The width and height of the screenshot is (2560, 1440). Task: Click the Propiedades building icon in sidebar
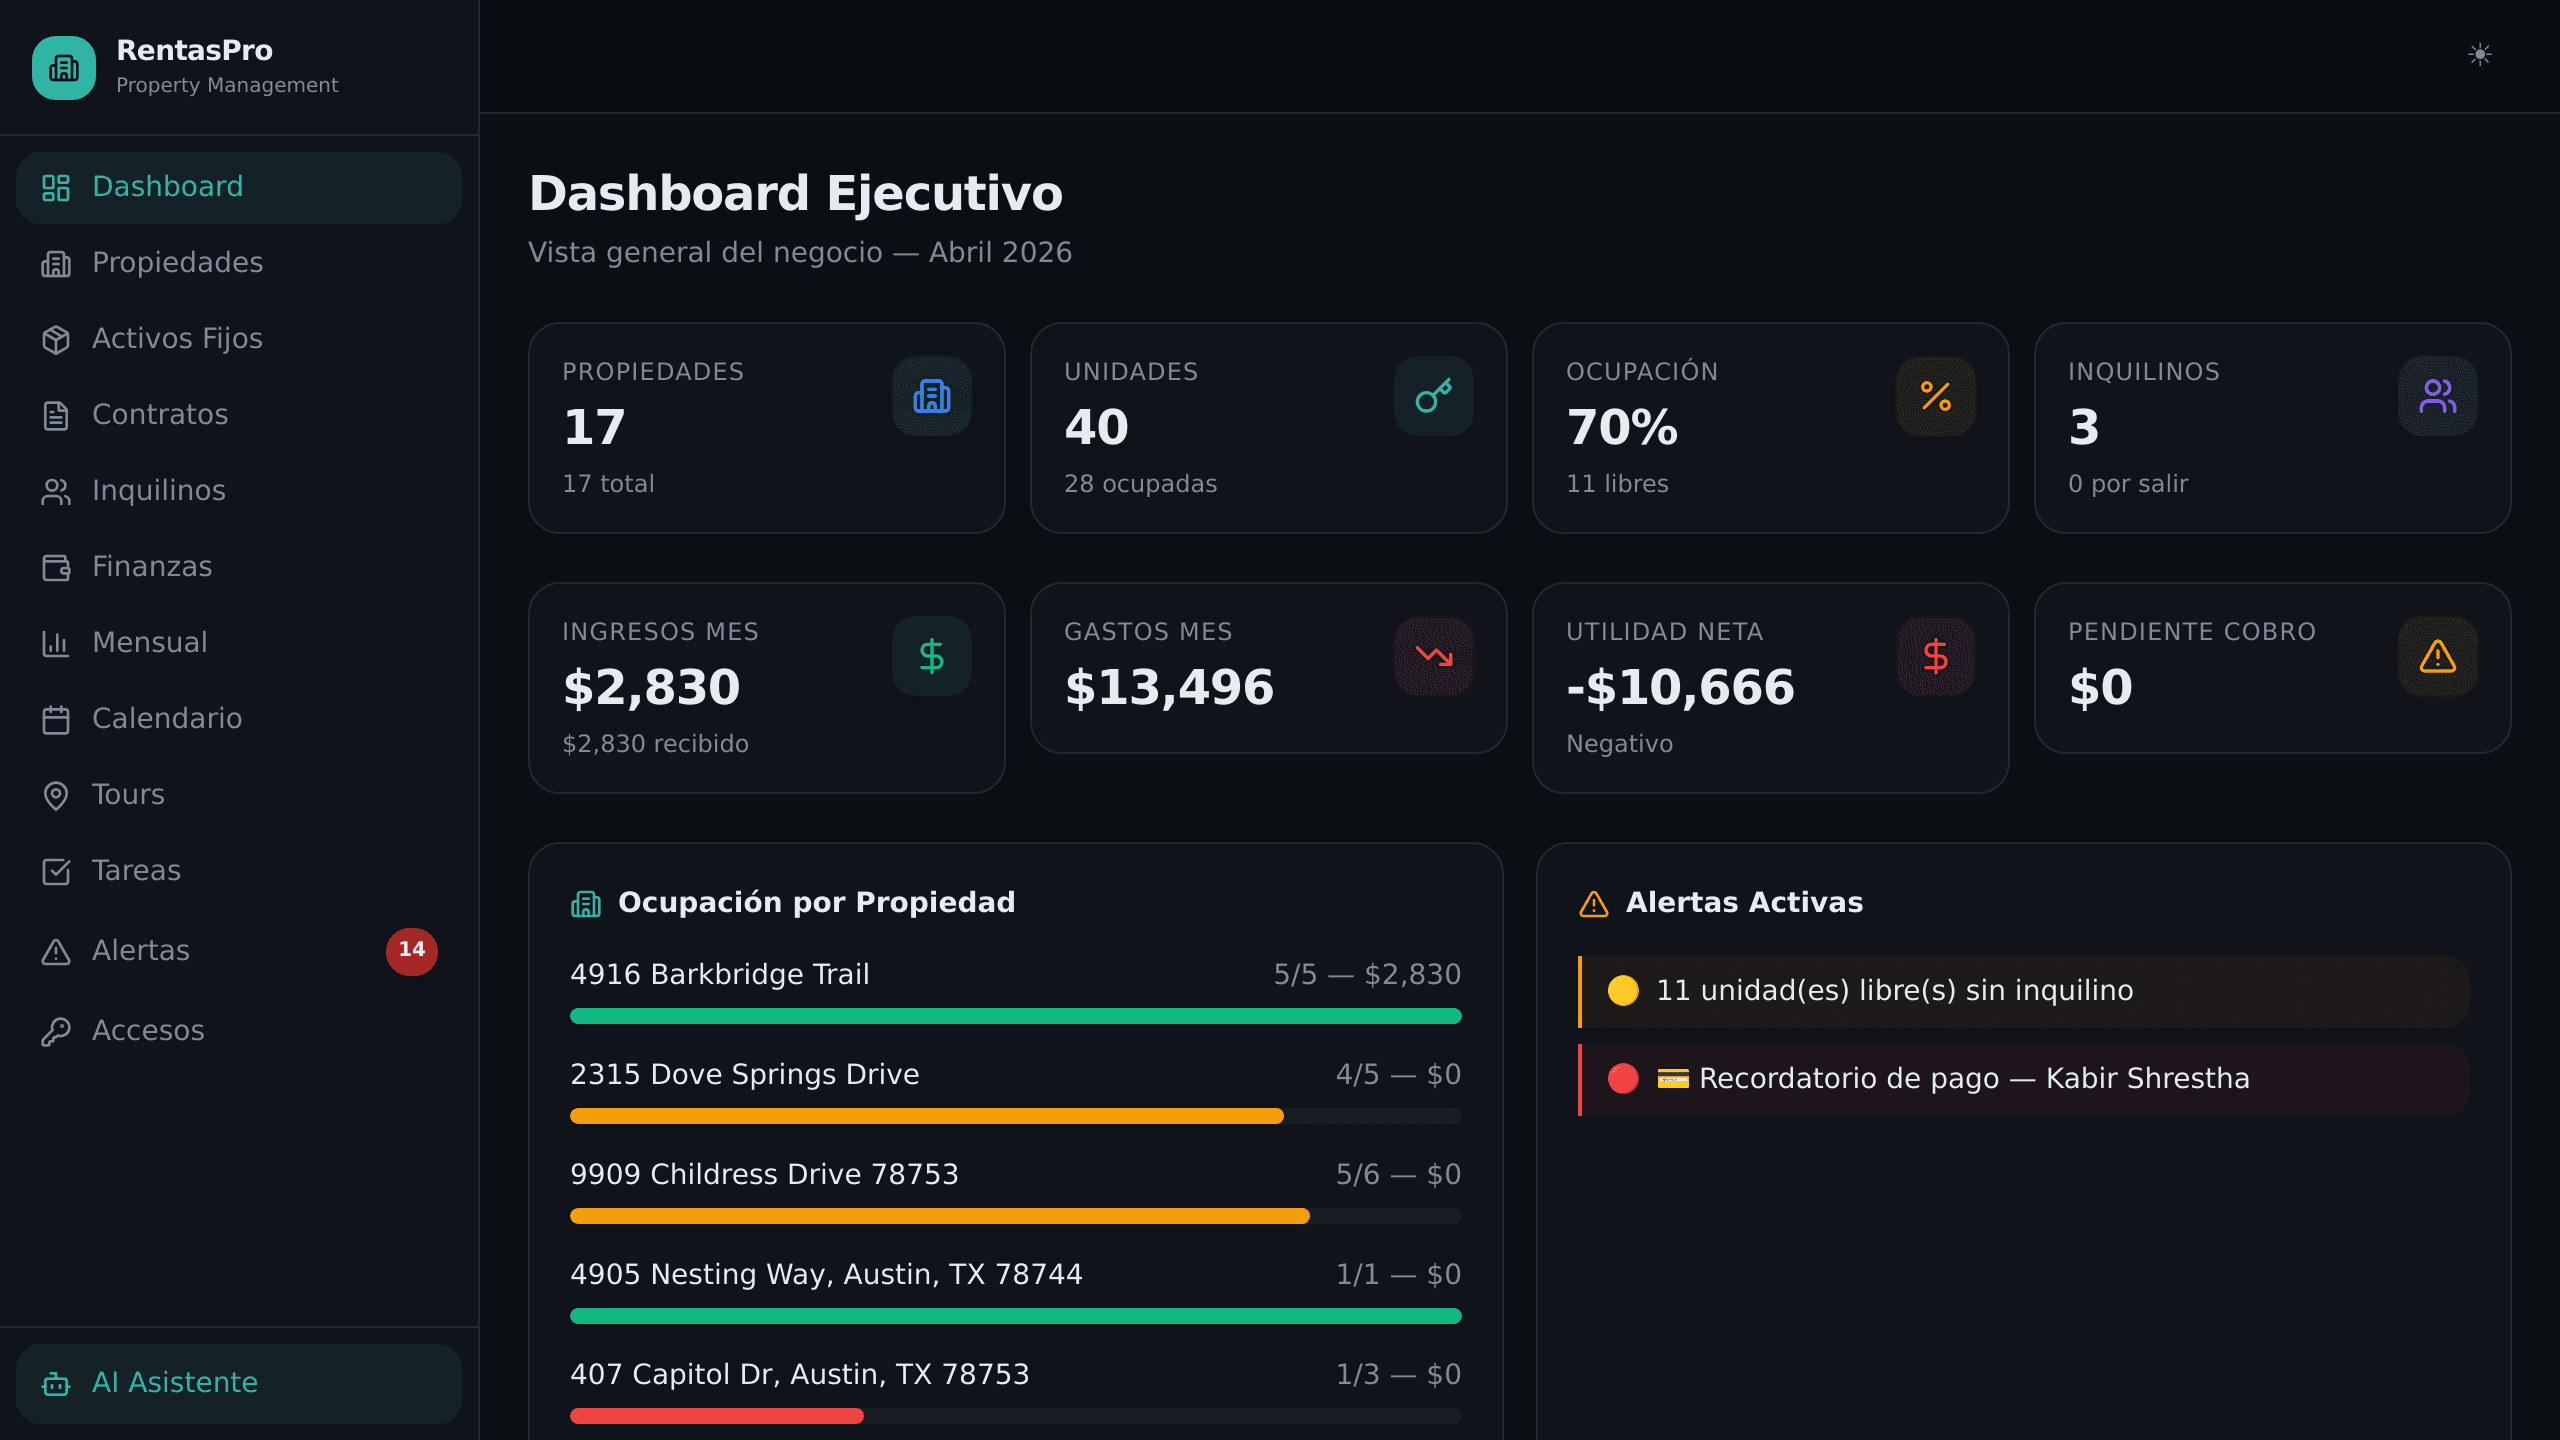click(56, 264)
